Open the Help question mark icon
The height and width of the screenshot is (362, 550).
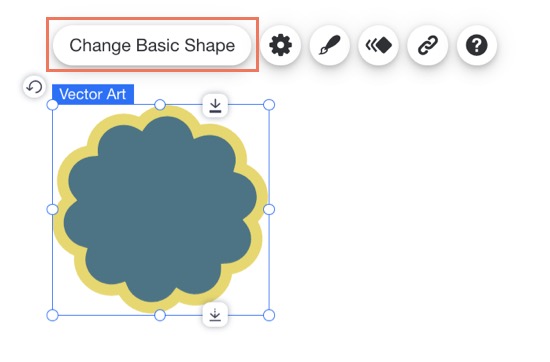tap(477, 45)
